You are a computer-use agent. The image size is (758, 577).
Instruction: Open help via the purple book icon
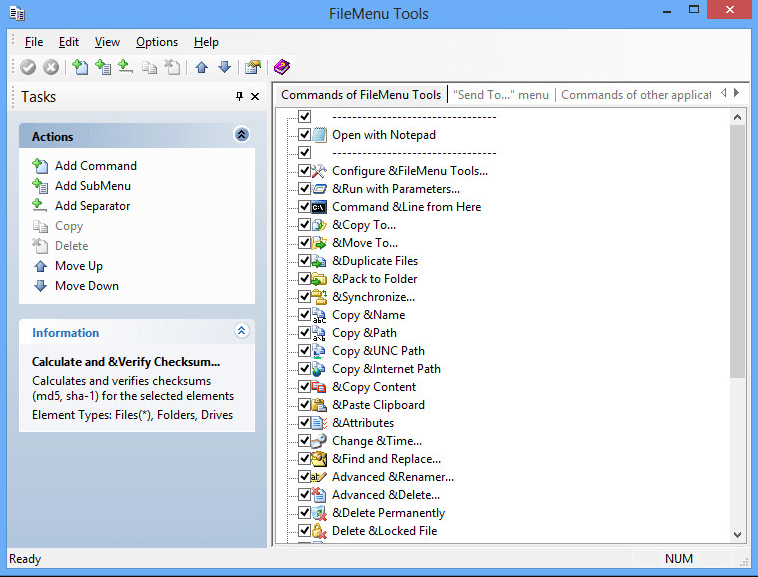[x=282, y=67]
